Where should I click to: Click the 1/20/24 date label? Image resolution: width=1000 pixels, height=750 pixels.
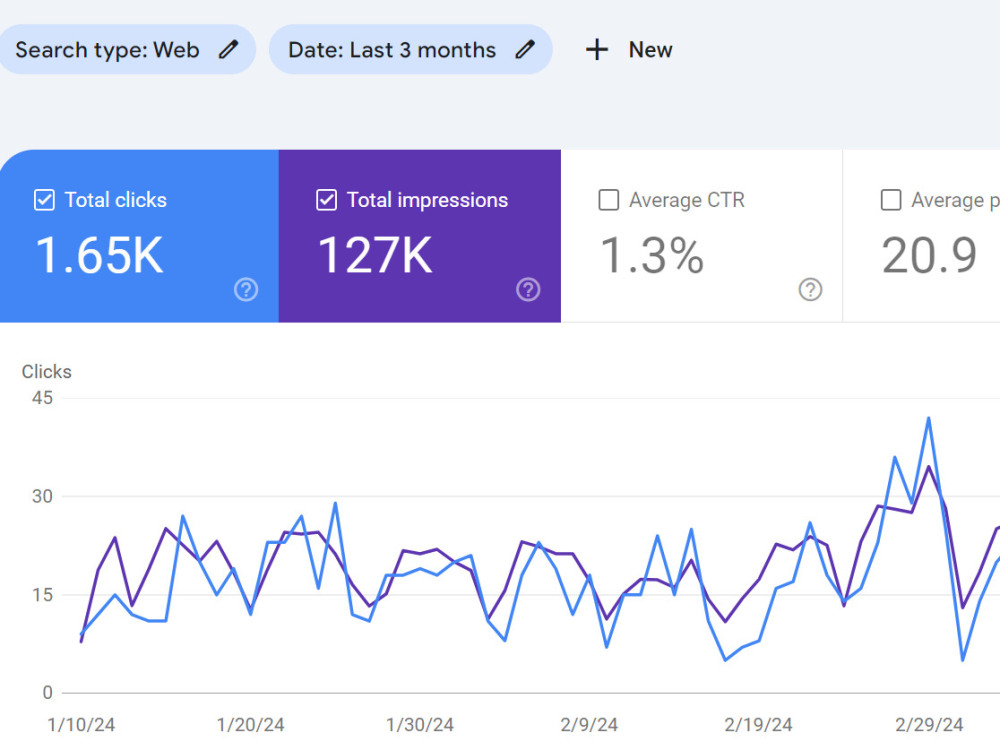[x=250, y=725]
